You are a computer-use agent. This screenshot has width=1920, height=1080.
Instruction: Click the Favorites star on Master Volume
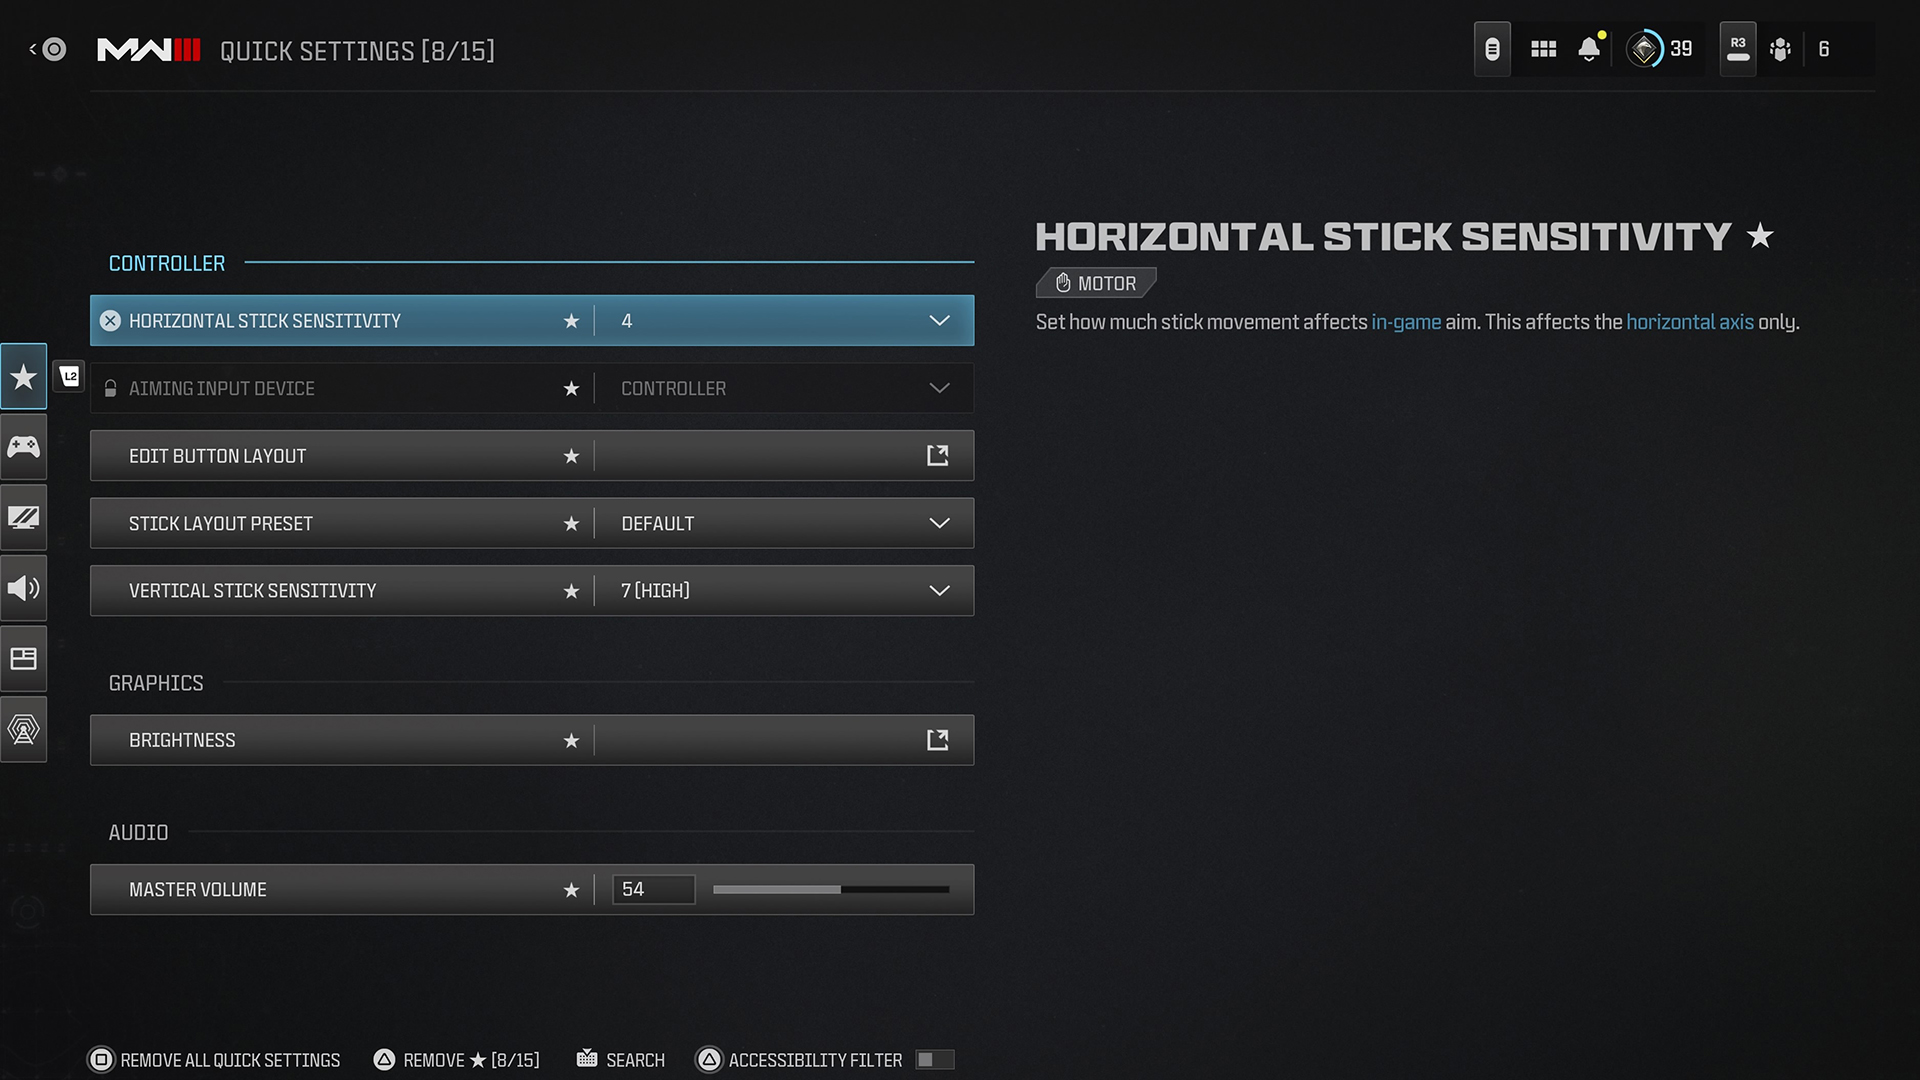click(570, 889)
